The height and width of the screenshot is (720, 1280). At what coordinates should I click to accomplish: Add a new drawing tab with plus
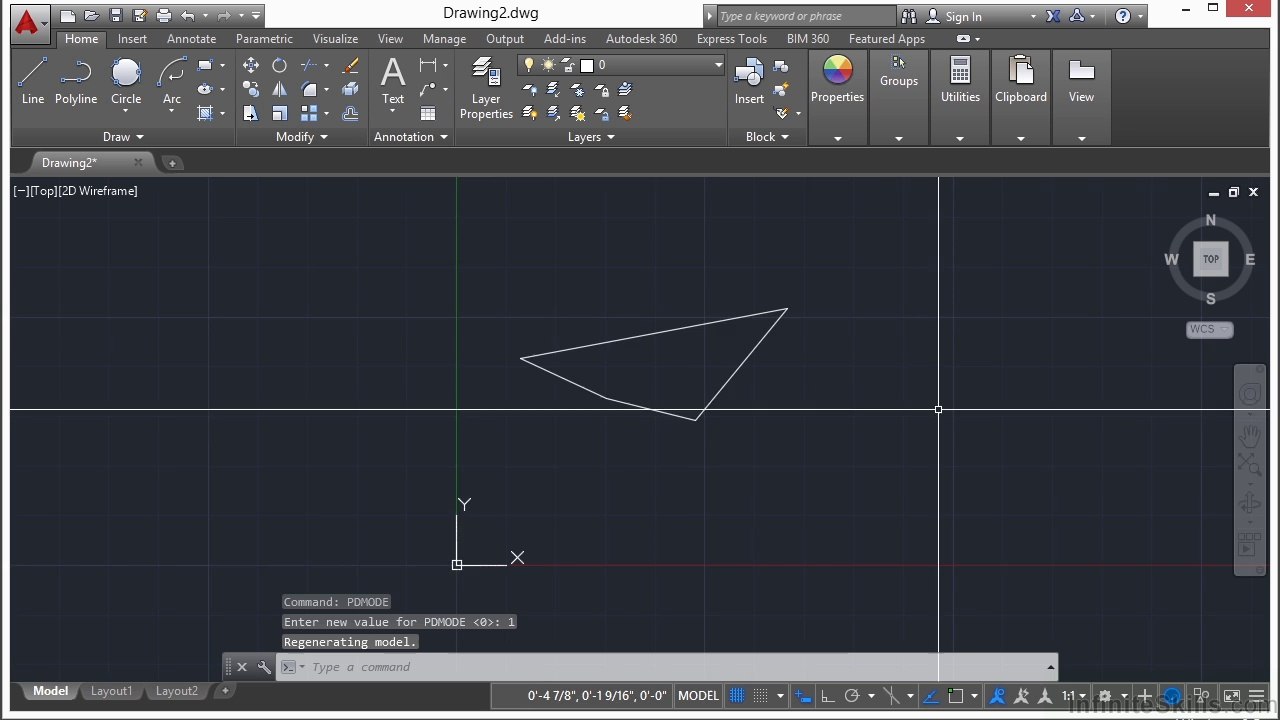(x=172, y=163)
